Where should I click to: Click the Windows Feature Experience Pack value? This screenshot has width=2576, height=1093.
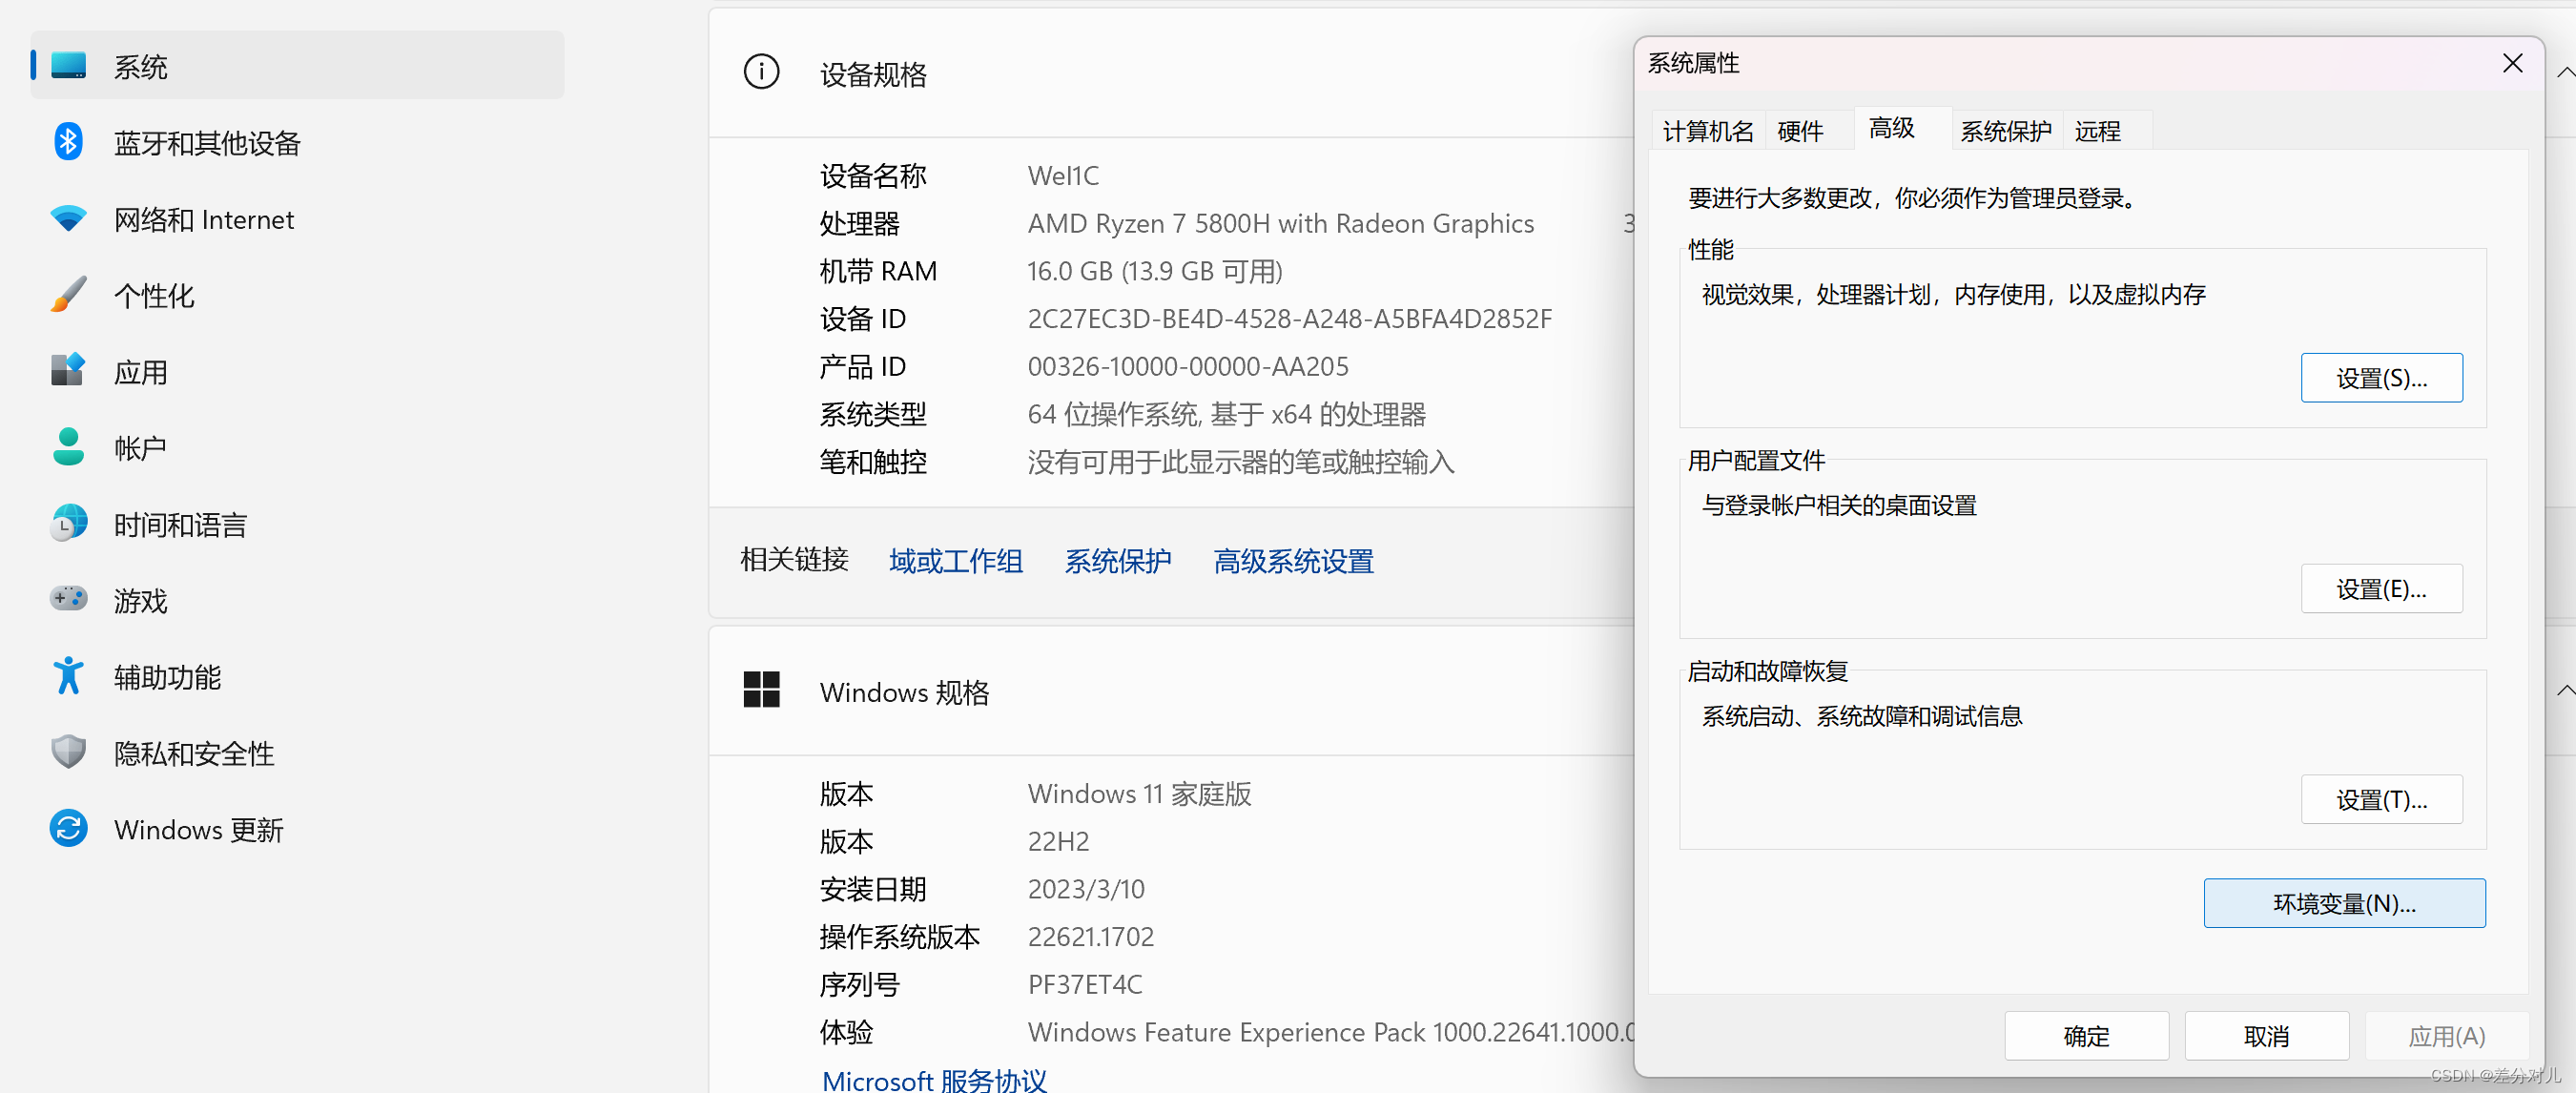click(x=1330, y=1032)
